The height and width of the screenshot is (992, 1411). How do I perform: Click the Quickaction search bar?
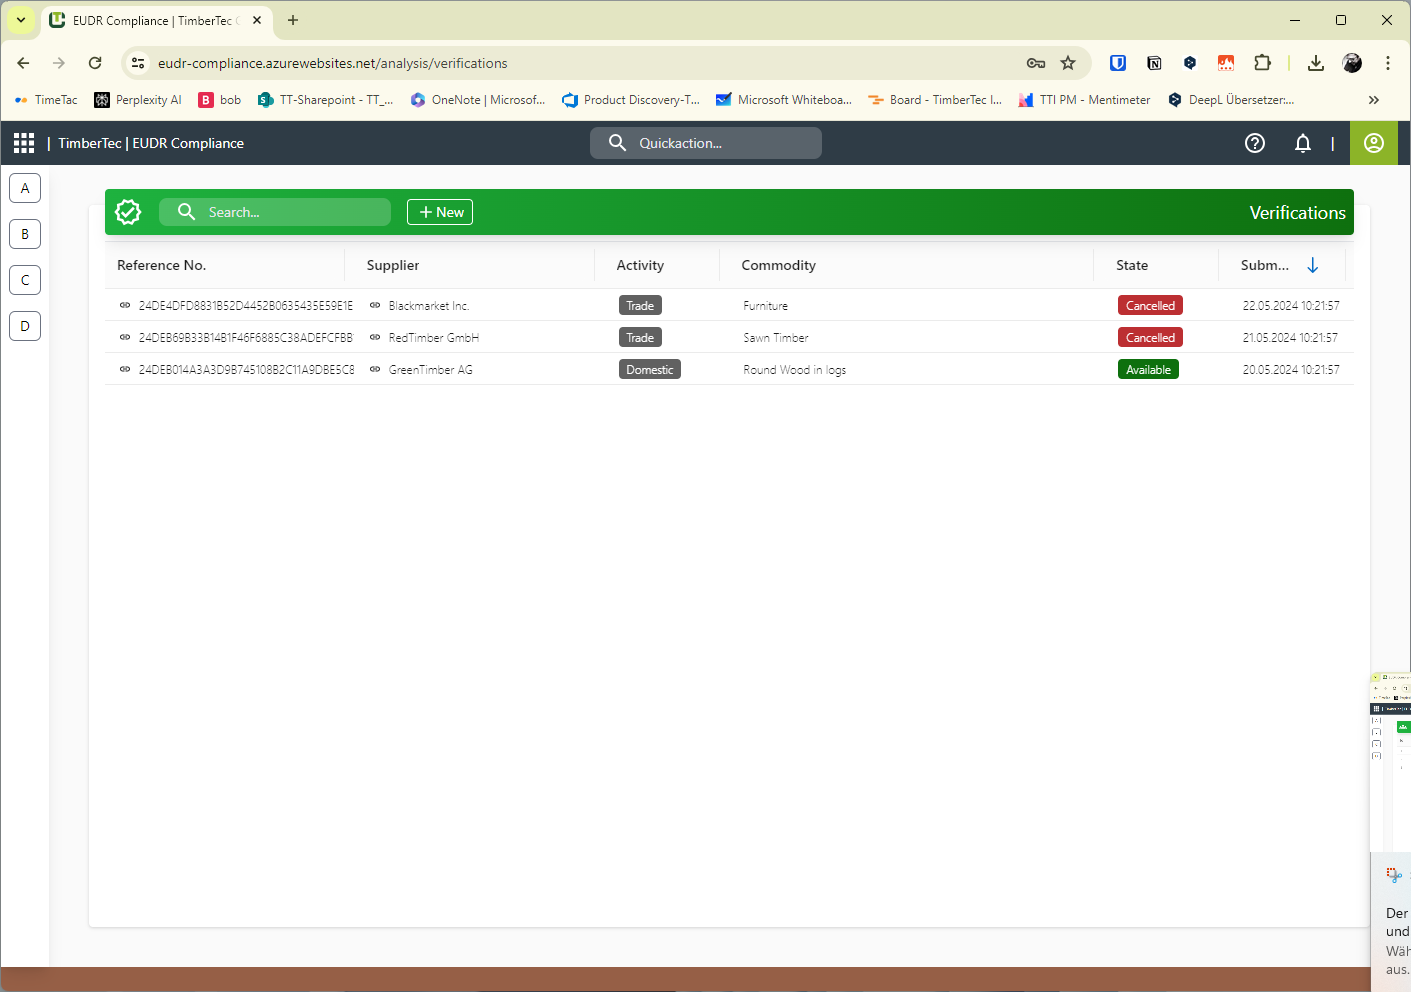(705, 143)
